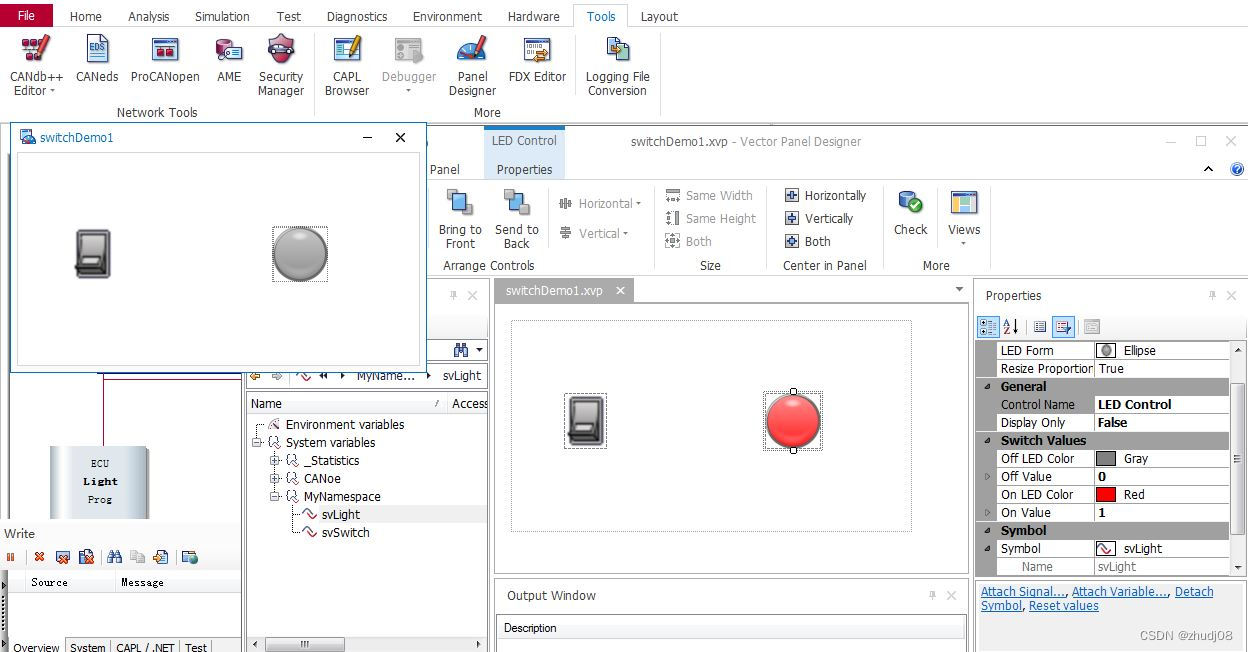Open the Views dropdown
This screenshot has width=1248, height=652.
(964, 219)
